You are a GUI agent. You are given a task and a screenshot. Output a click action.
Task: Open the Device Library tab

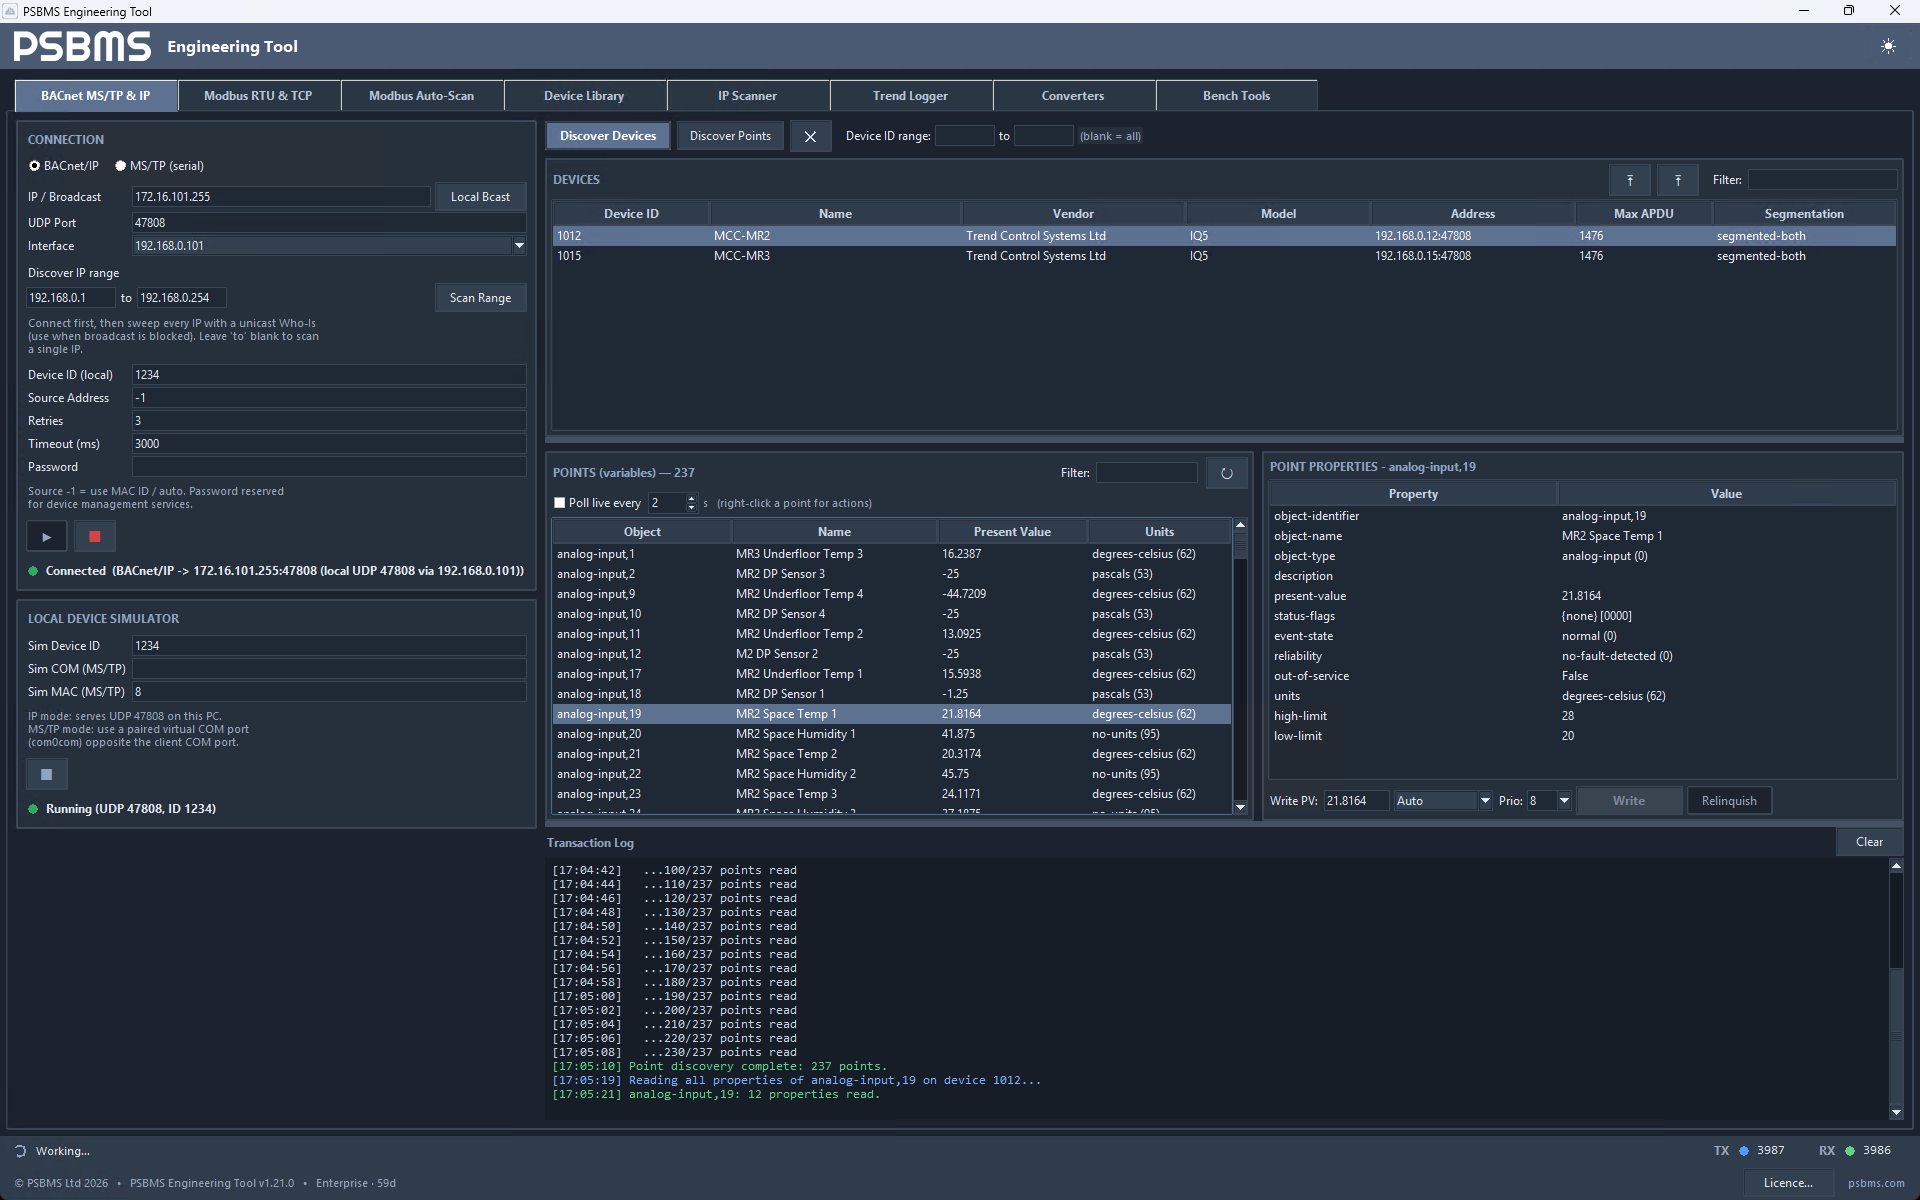584,96
